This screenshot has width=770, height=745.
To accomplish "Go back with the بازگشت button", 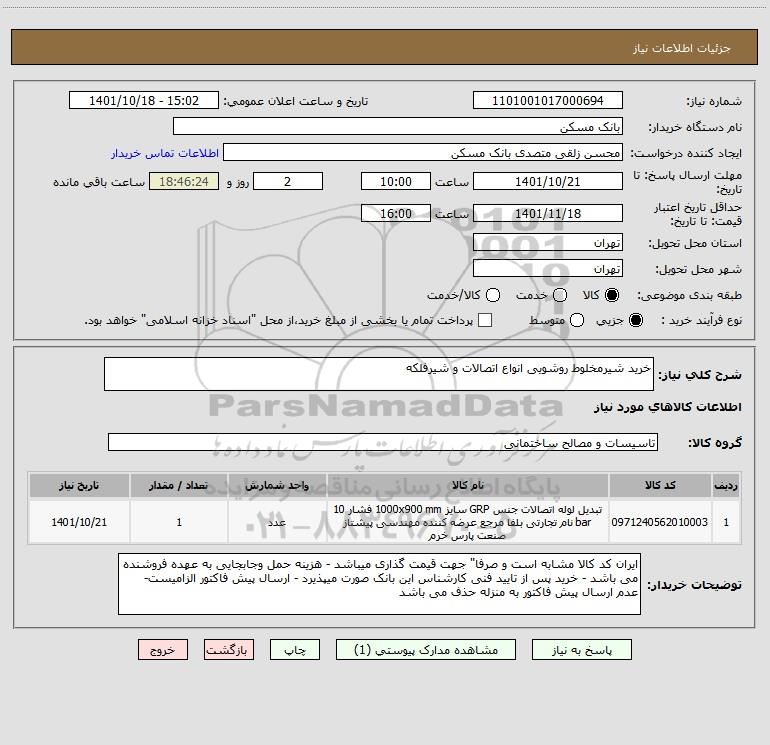I will (x=229, y=650).
